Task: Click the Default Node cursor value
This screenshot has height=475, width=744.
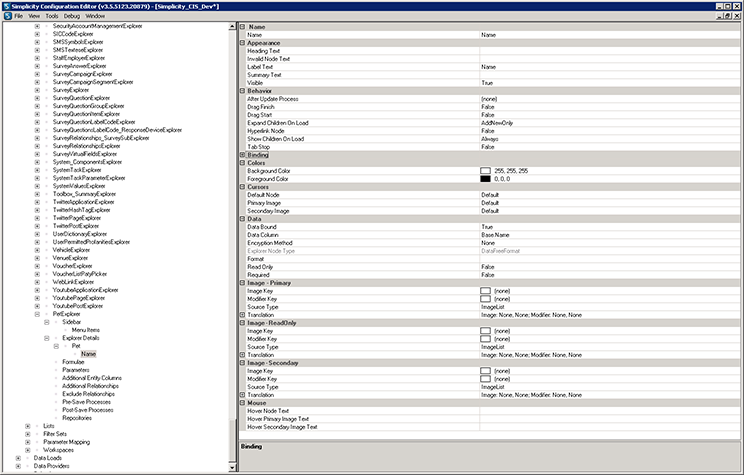Action: 610,195
